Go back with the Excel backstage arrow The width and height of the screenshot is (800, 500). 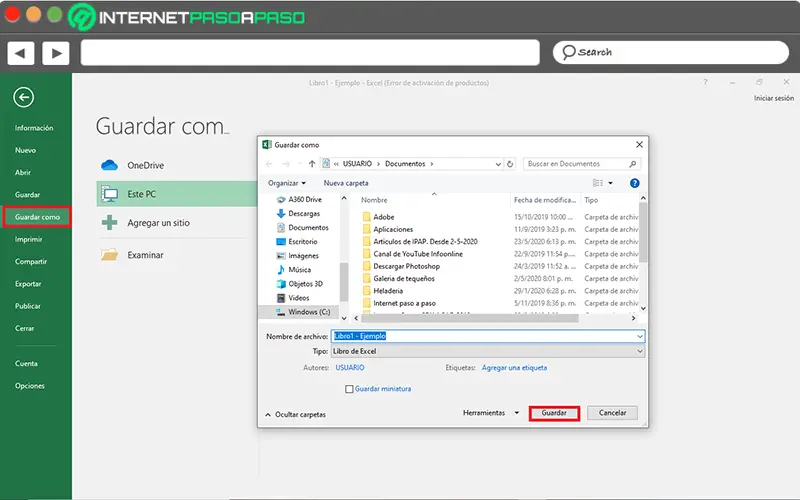point(23,97)
